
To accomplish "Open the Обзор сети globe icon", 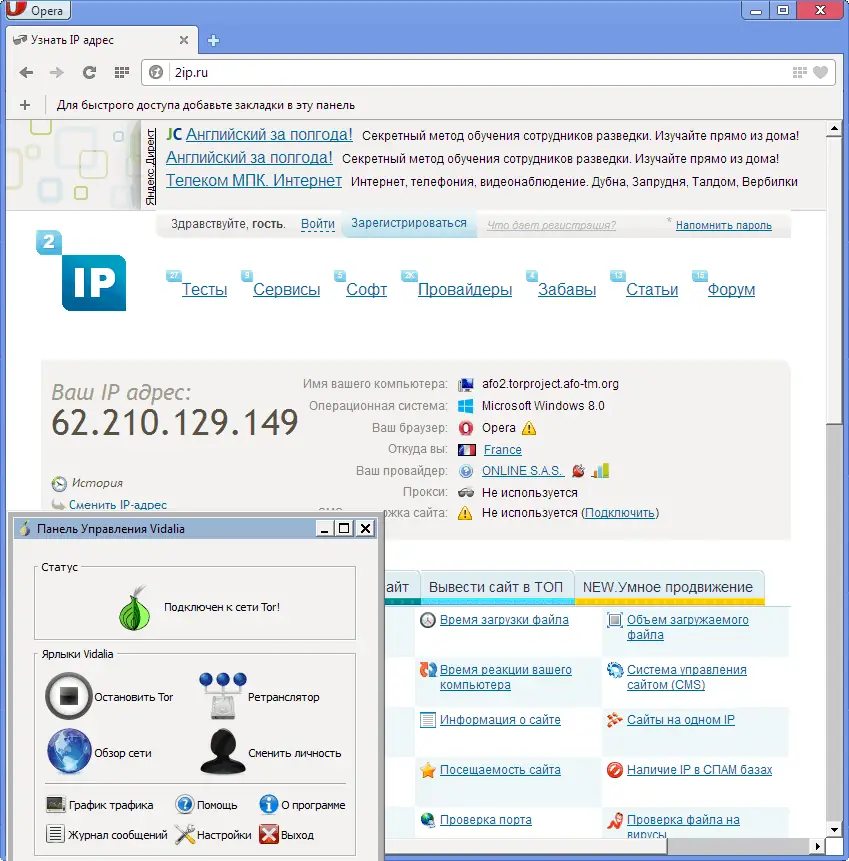I will click(x=69, y=751).
